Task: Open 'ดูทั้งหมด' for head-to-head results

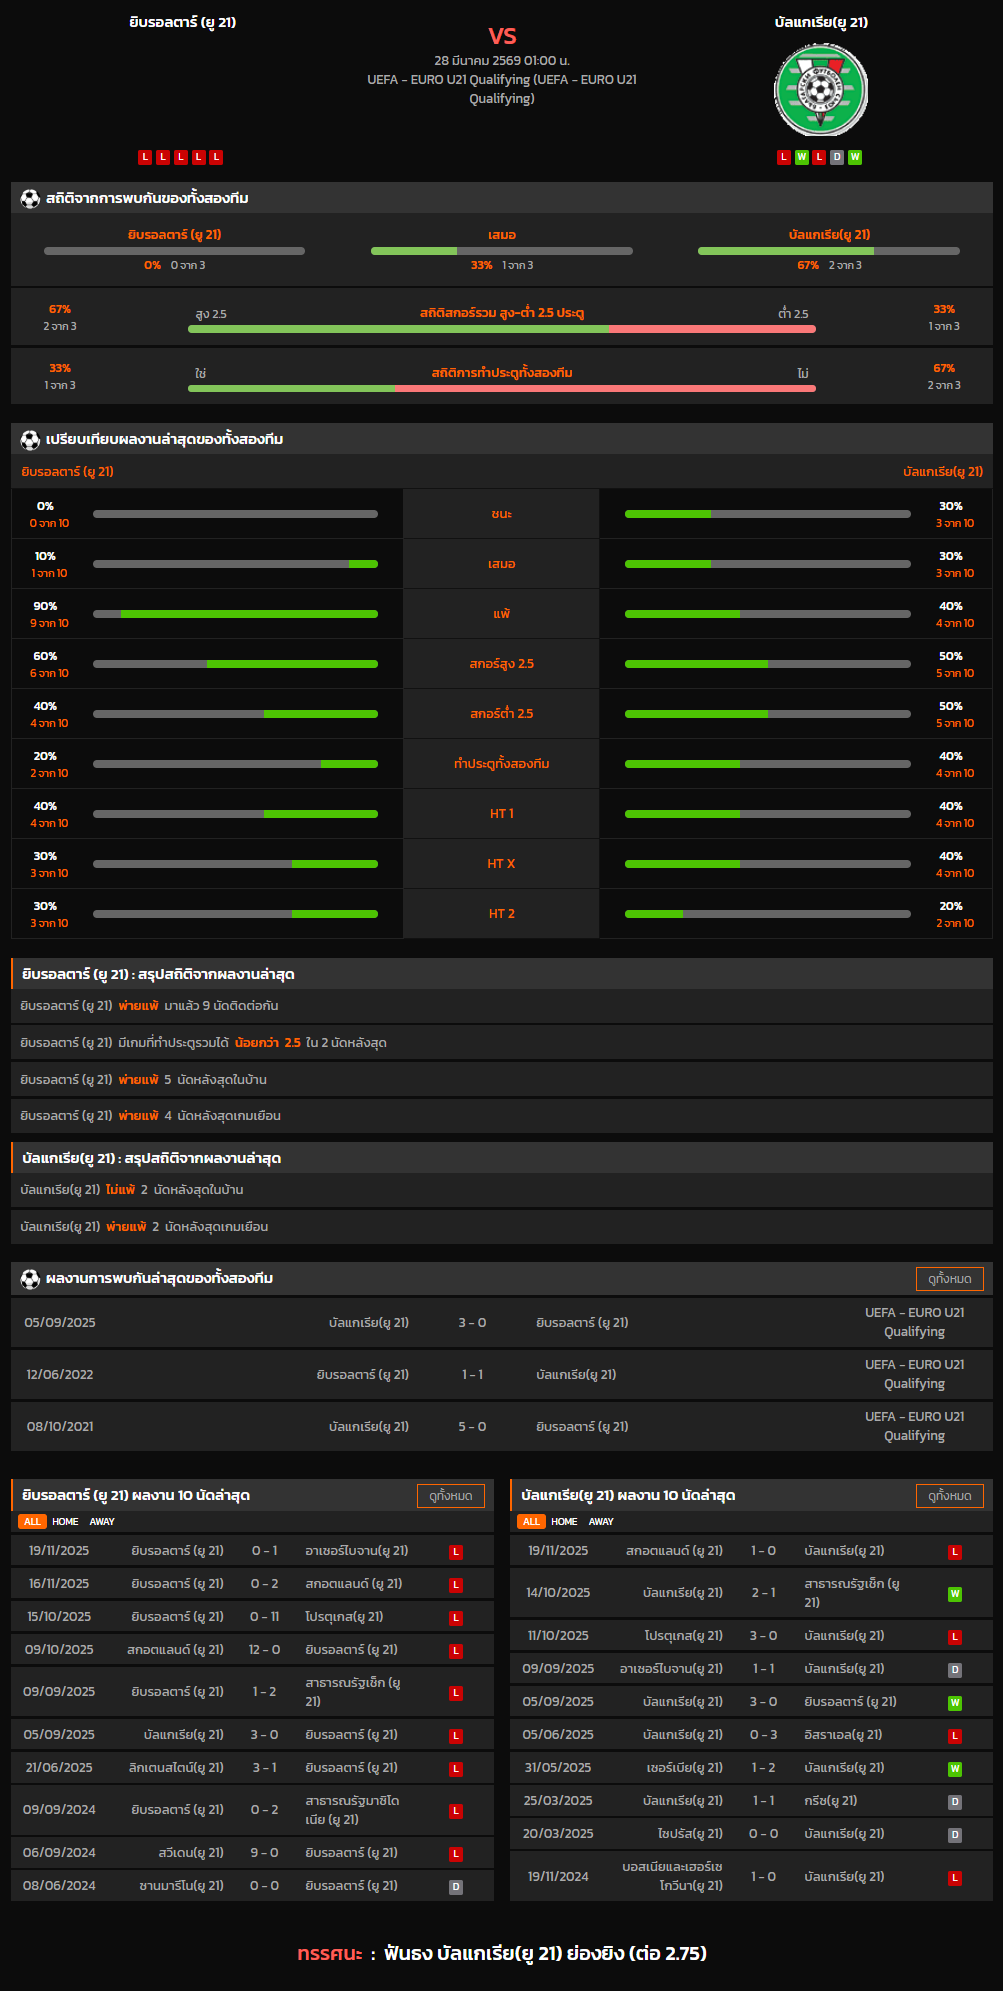Action: (x=949, y=1279)
